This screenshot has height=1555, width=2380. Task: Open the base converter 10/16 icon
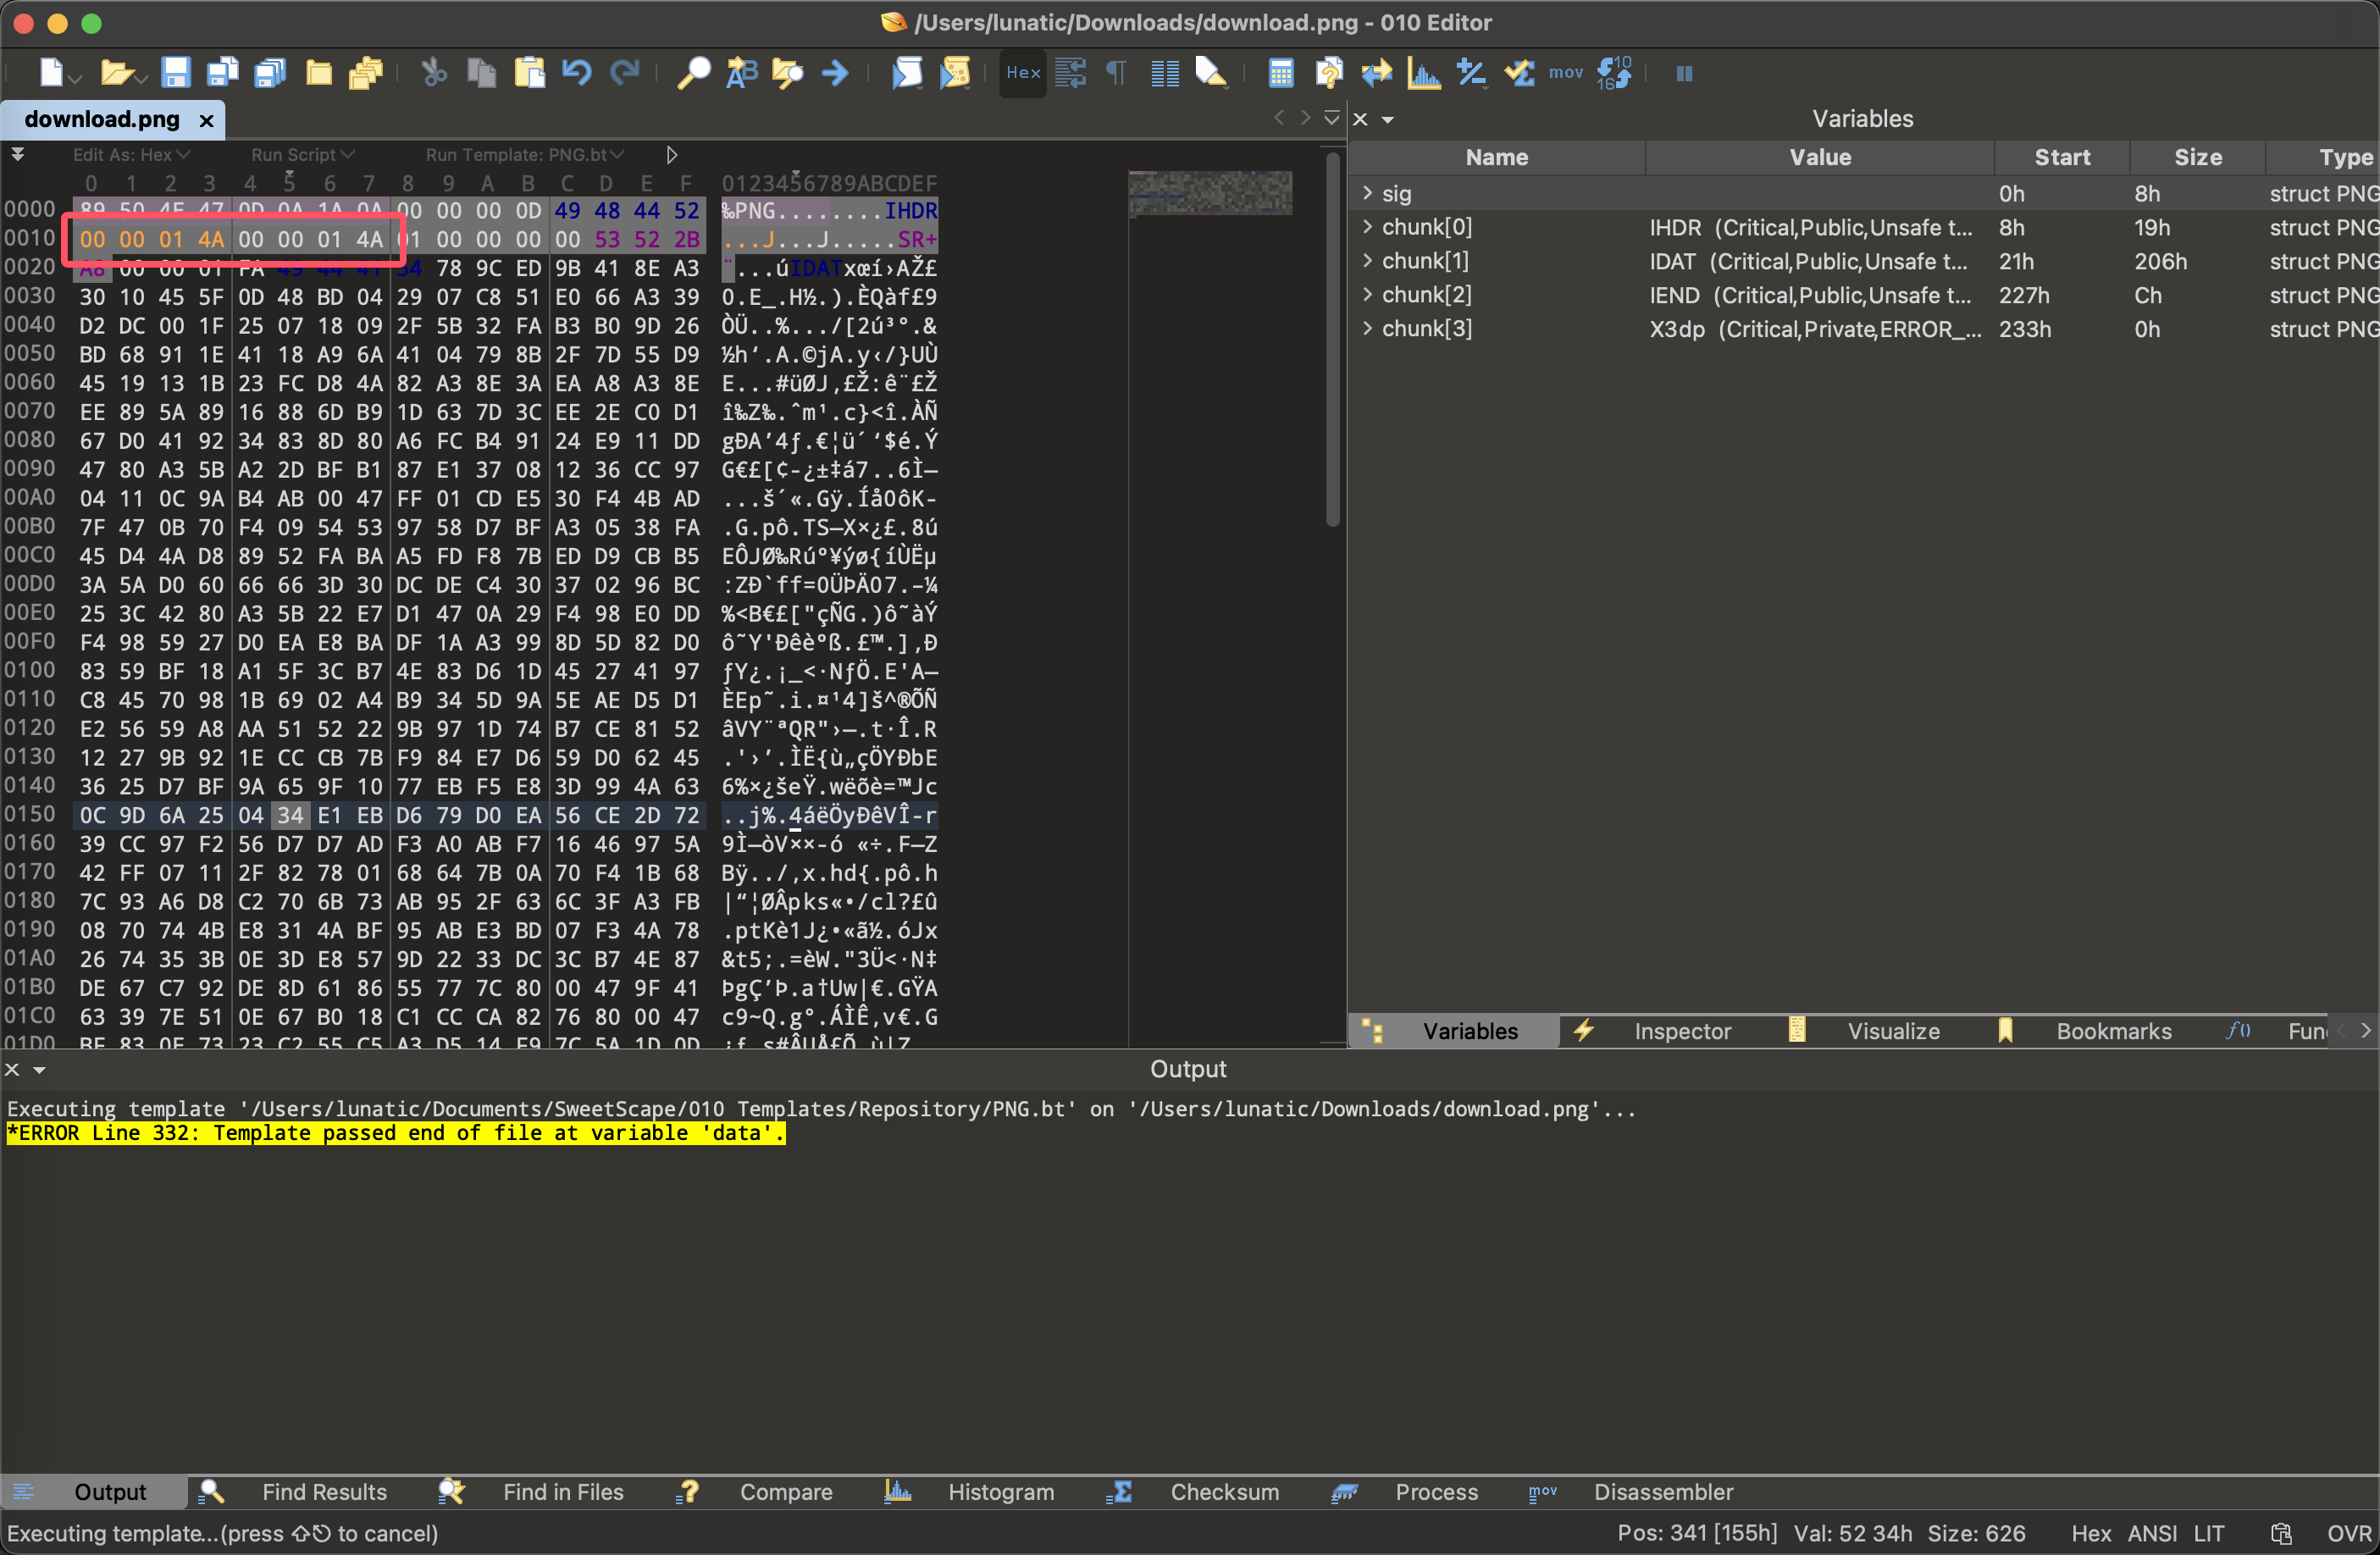coord(1614,72)
